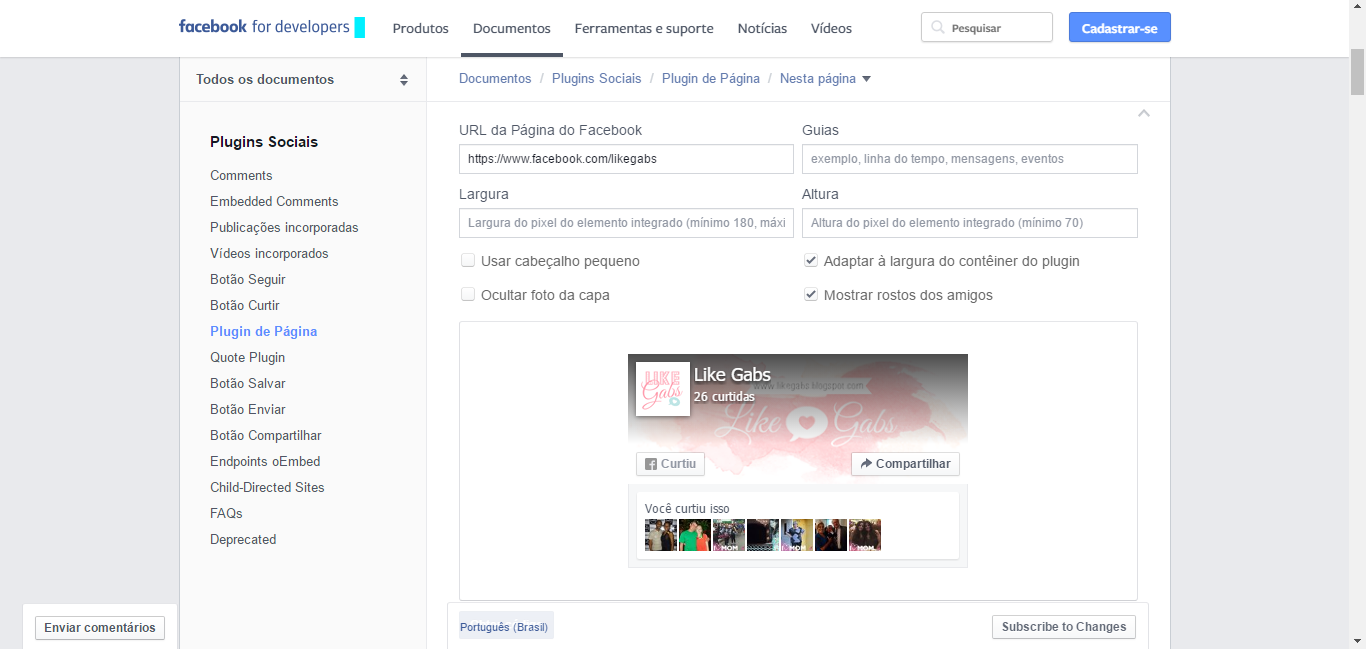Toggle Usar cabeçalho pequeno checkbox

tap(467, 261)
